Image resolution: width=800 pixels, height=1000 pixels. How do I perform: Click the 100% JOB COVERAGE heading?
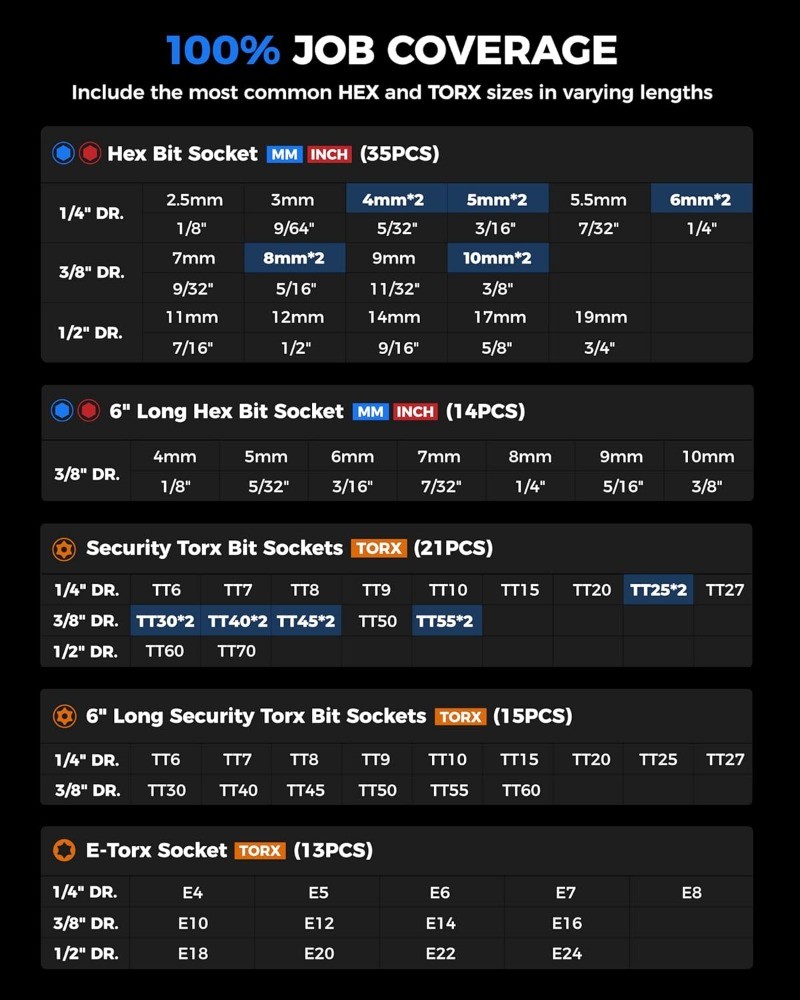[x=391, y=50]
